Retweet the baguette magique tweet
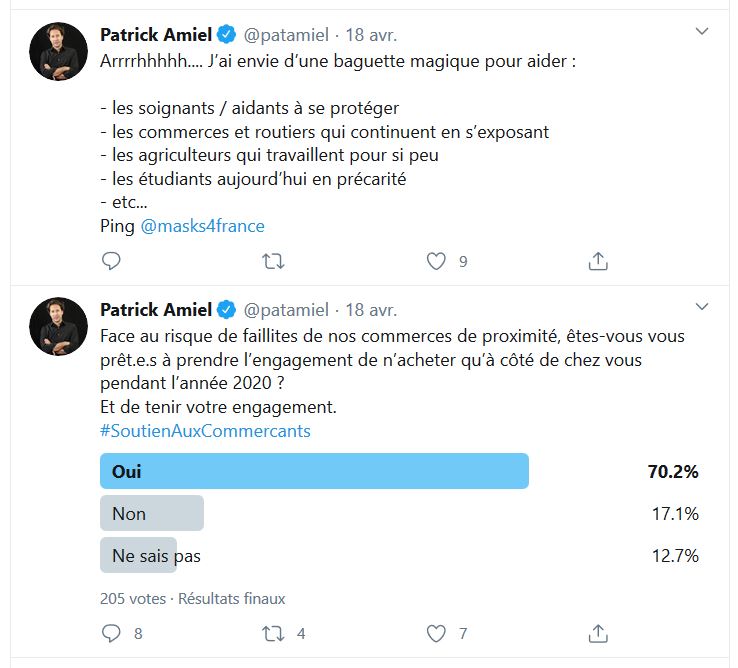The width and height of the screenshot is (738, 668). point(273,261)
